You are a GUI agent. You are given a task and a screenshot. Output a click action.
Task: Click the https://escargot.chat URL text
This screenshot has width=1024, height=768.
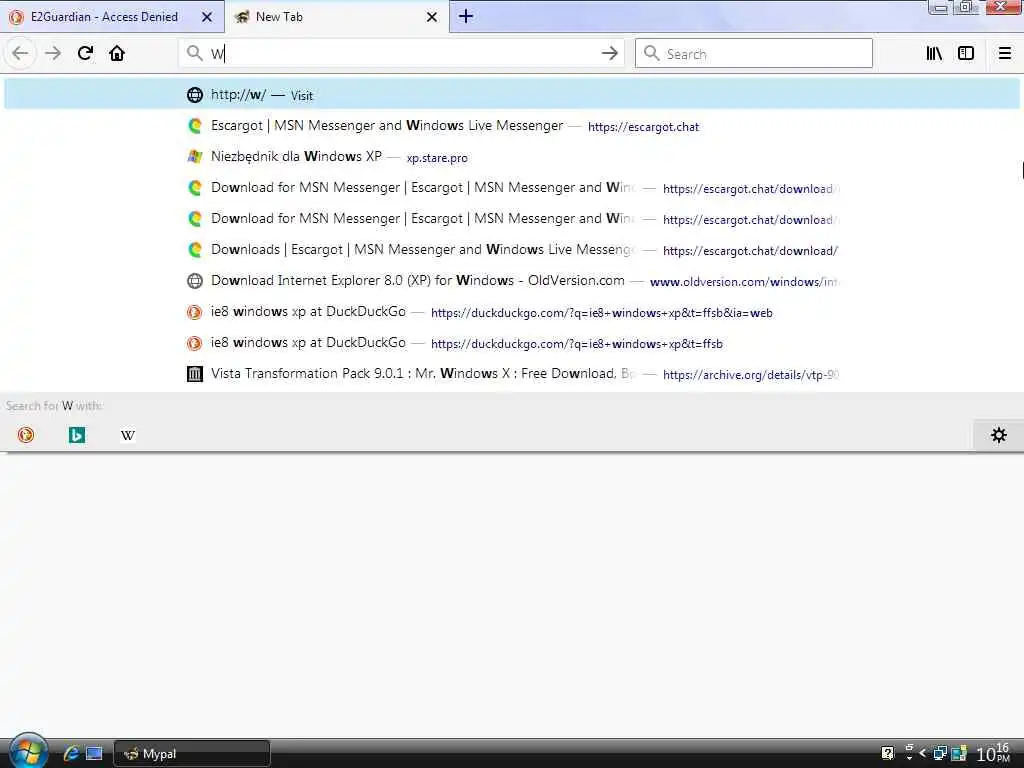click(643, 127)
